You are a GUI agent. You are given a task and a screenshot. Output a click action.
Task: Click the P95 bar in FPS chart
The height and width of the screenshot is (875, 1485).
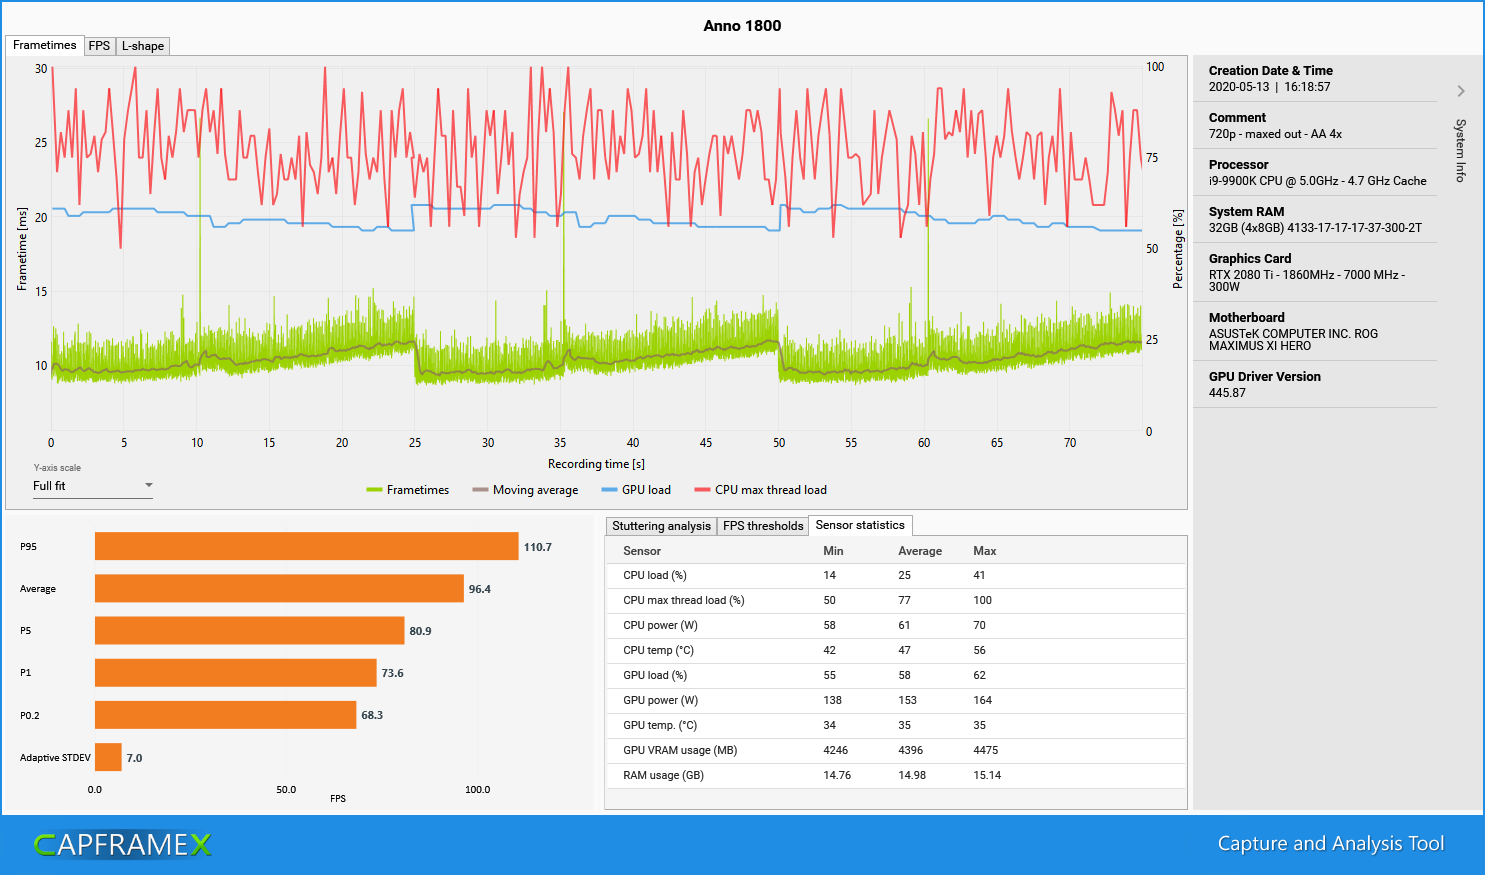click(307, 546)
